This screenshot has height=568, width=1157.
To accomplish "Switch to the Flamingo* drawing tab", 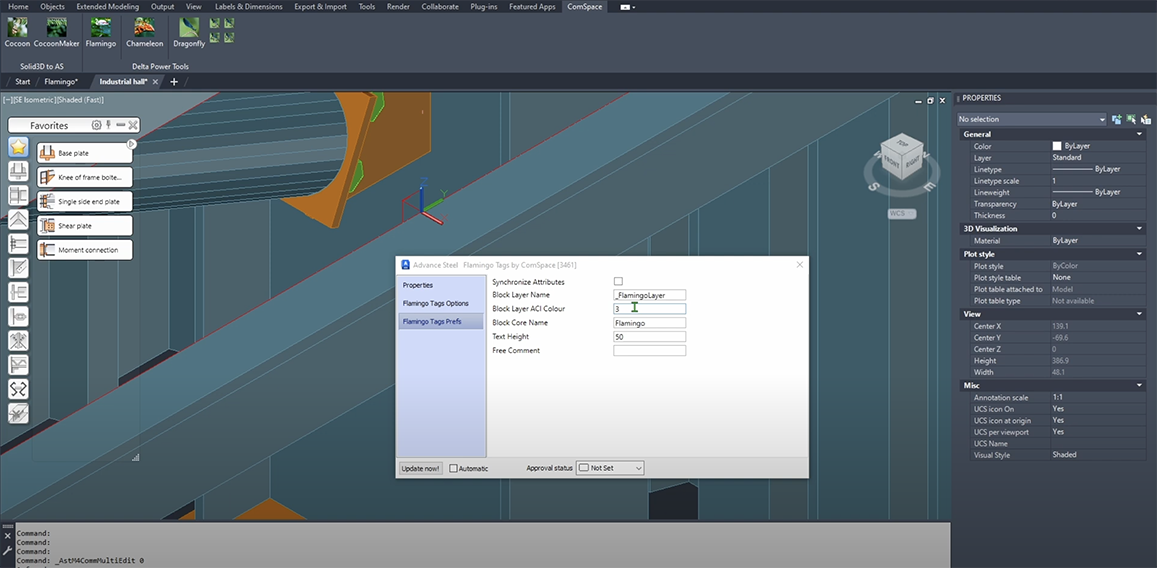I will point(61,82).
